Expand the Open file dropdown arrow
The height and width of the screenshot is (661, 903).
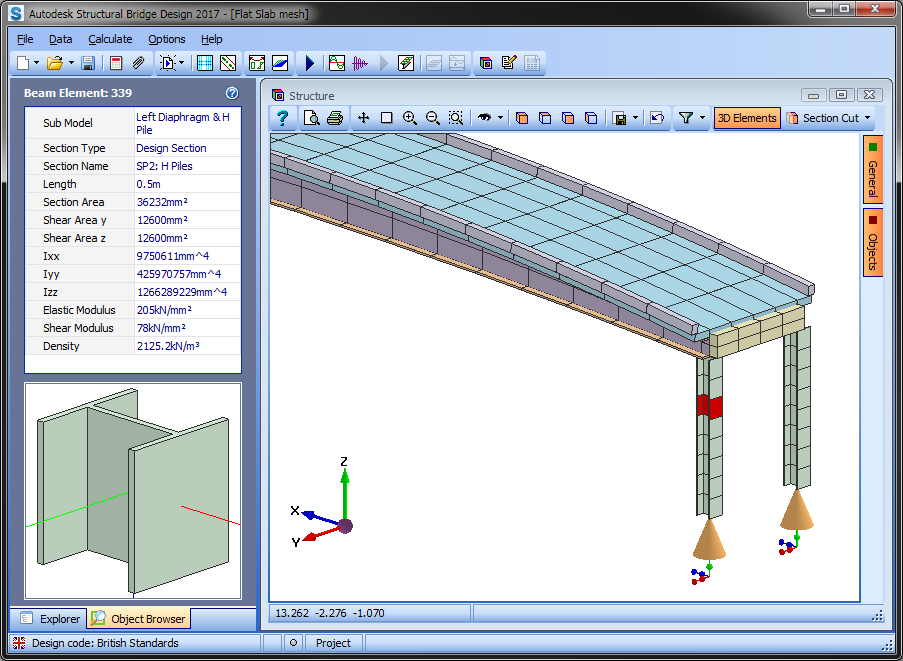click(71, 63)
